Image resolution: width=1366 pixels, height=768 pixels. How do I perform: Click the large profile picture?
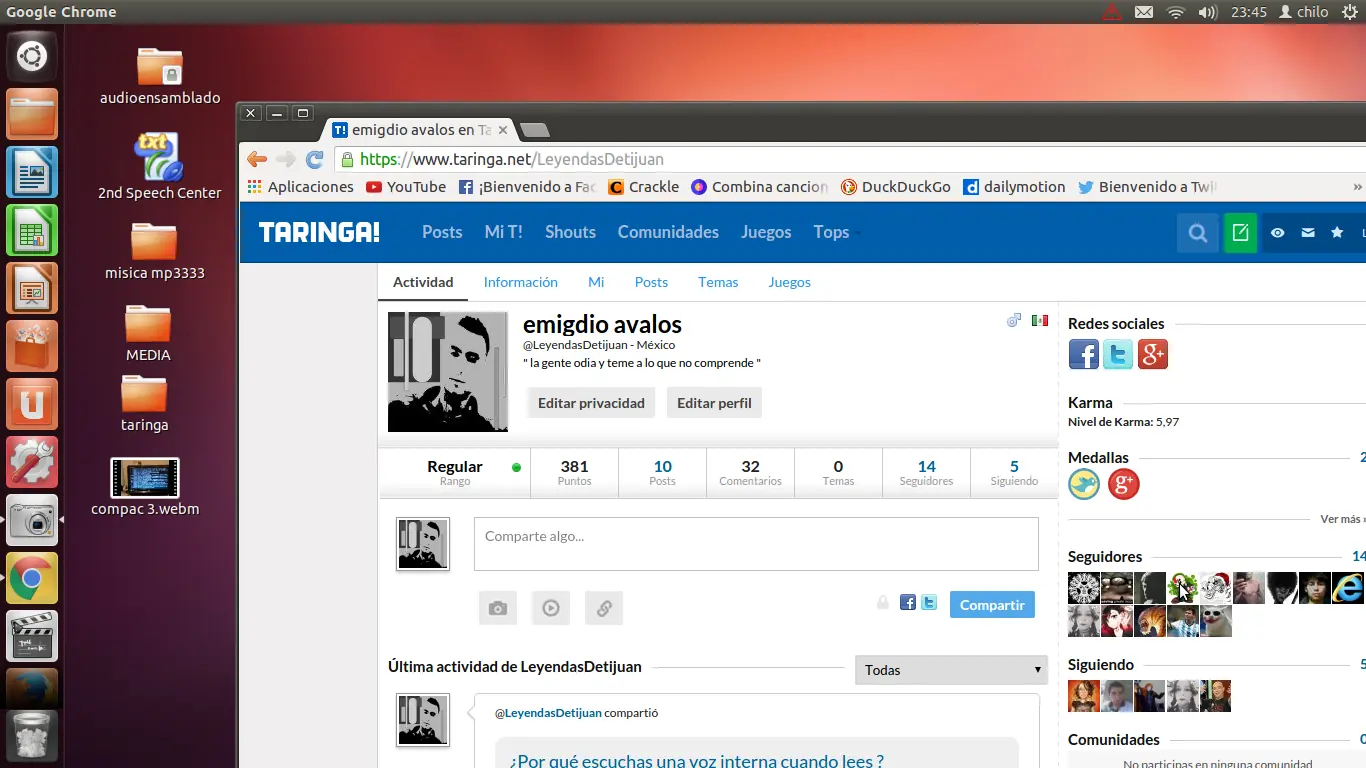point(448,372)
